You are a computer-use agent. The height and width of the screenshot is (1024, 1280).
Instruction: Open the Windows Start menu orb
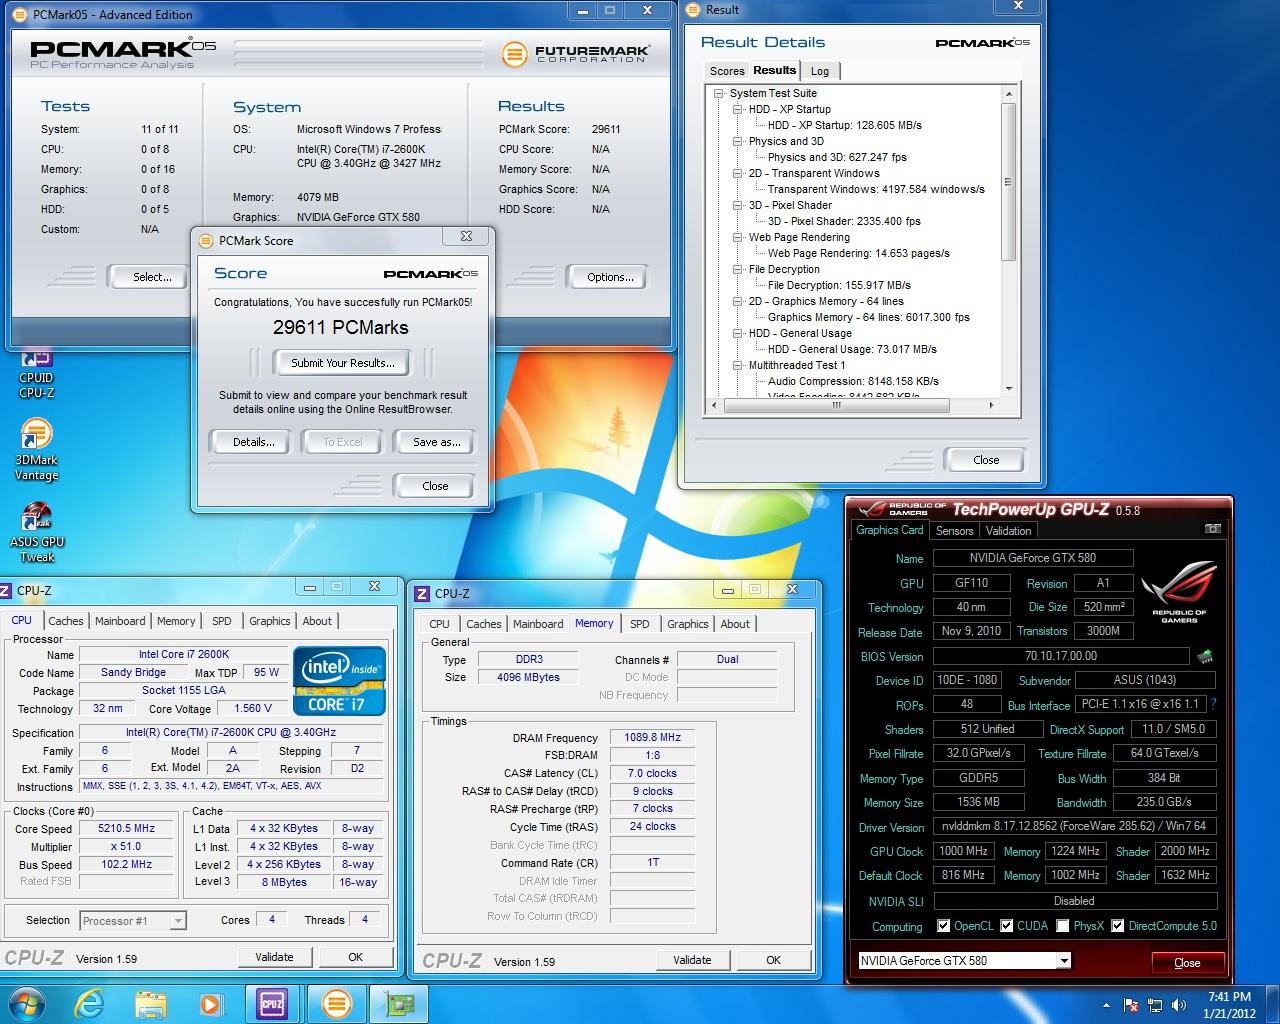(27, 1003)
